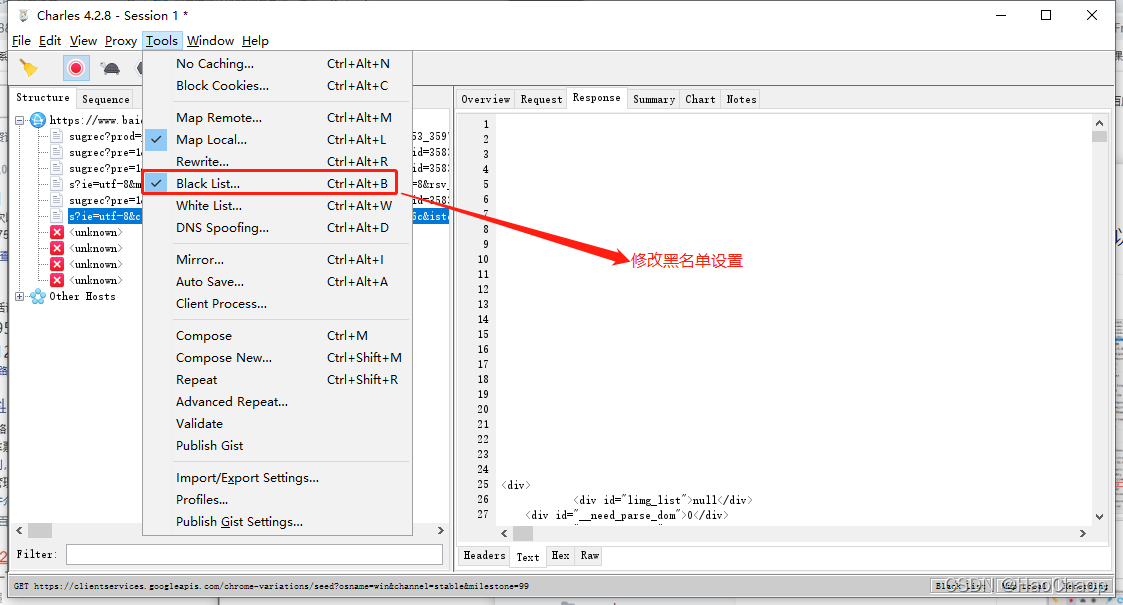This screenshot has width=1123, height=605.
Task: Open the Edit menu
Action: click(49, 41)
